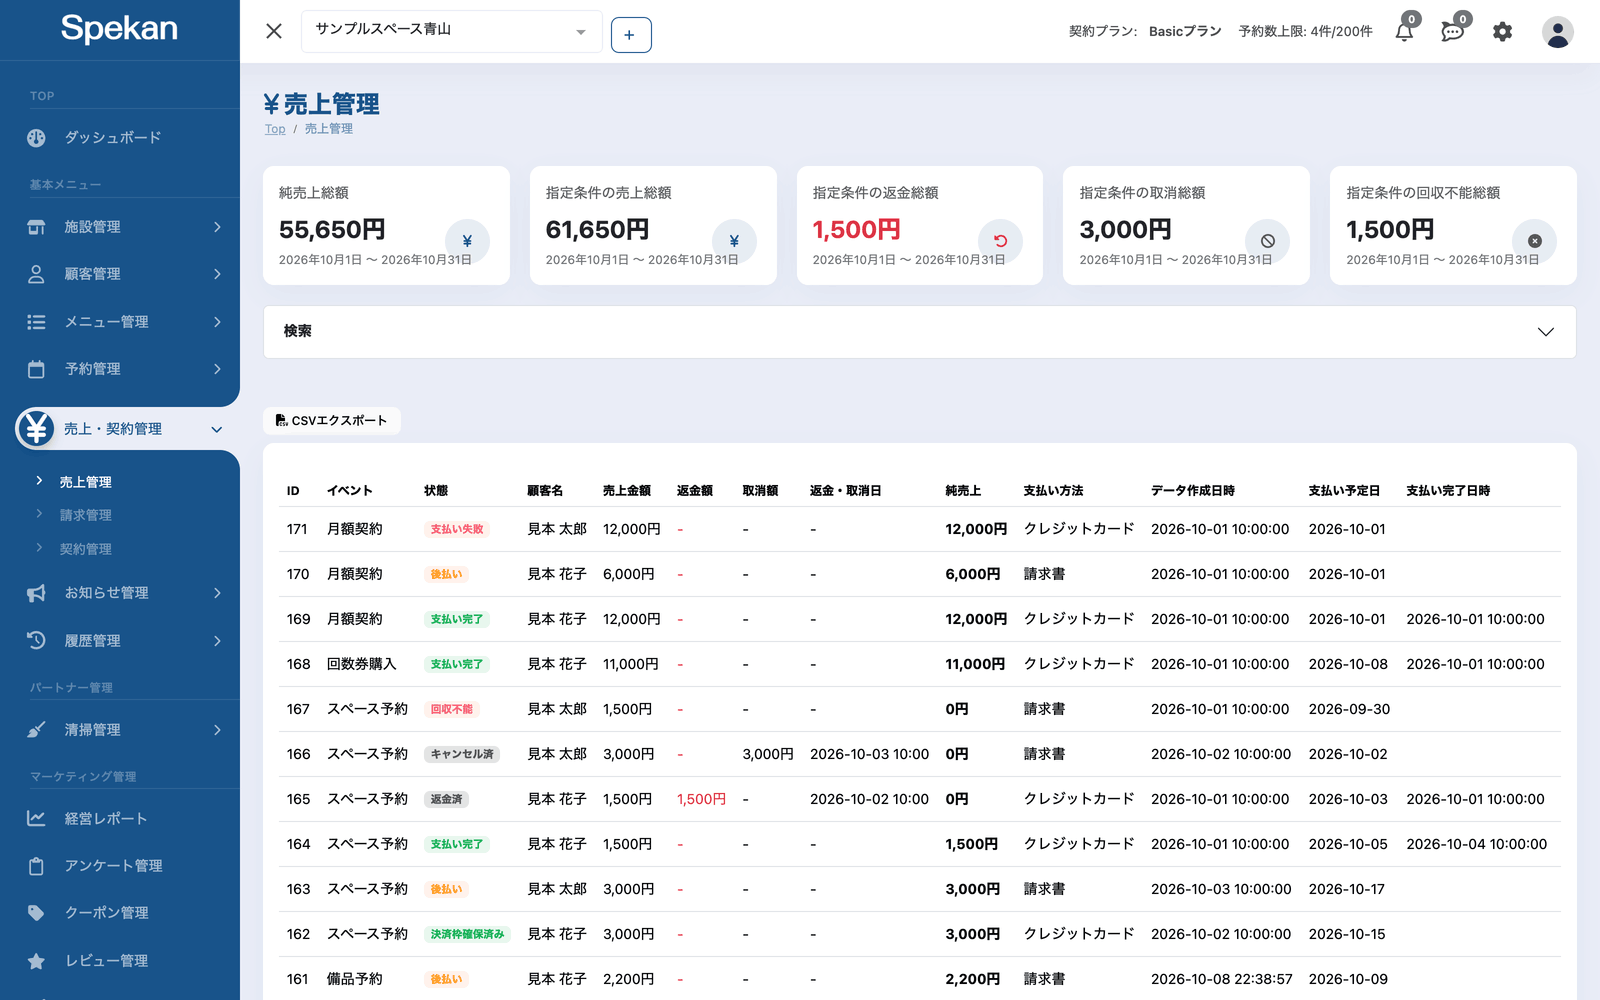
Task: Click the 施設管理 store icon
Action: [36, 227]
